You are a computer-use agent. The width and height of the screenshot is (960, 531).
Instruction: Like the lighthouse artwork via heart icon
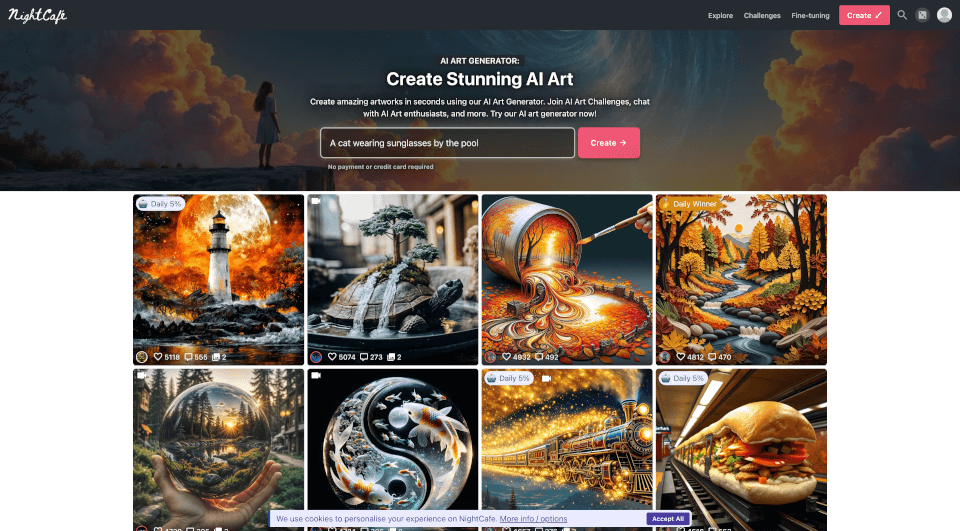click(158, 357)
